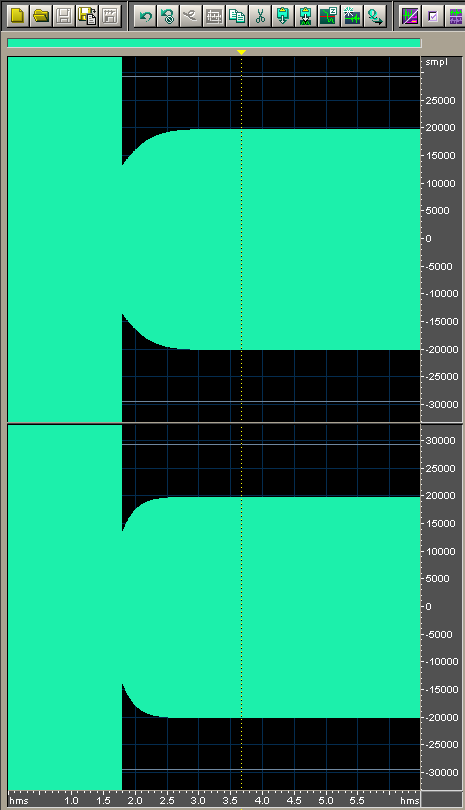Click the greyed-out scissors icon next to repeat
This screenshot has width=465, height=810.
click(191, 16)
